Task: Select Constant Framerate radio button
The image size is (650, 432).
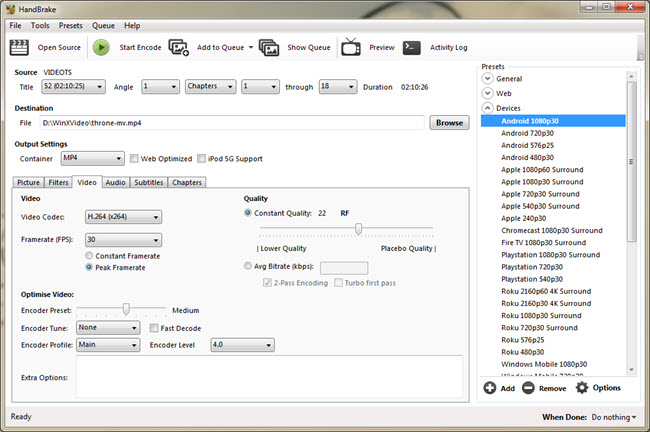Action: point(89,255)
